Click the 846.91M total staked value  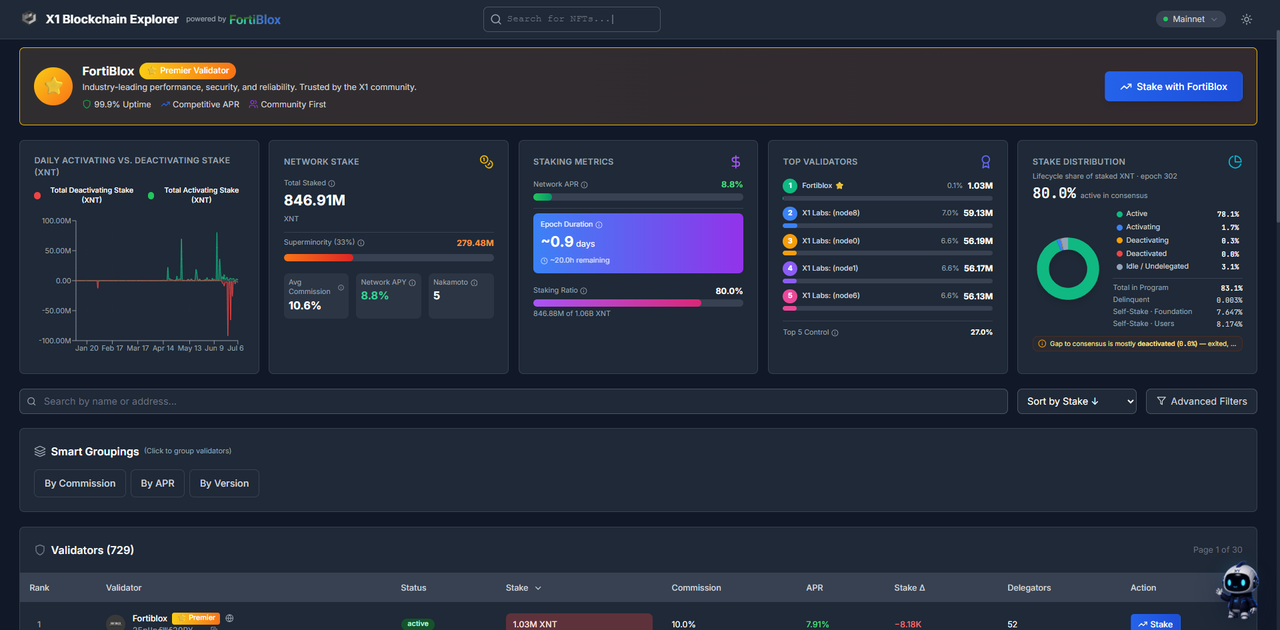[x=315, y=200]
